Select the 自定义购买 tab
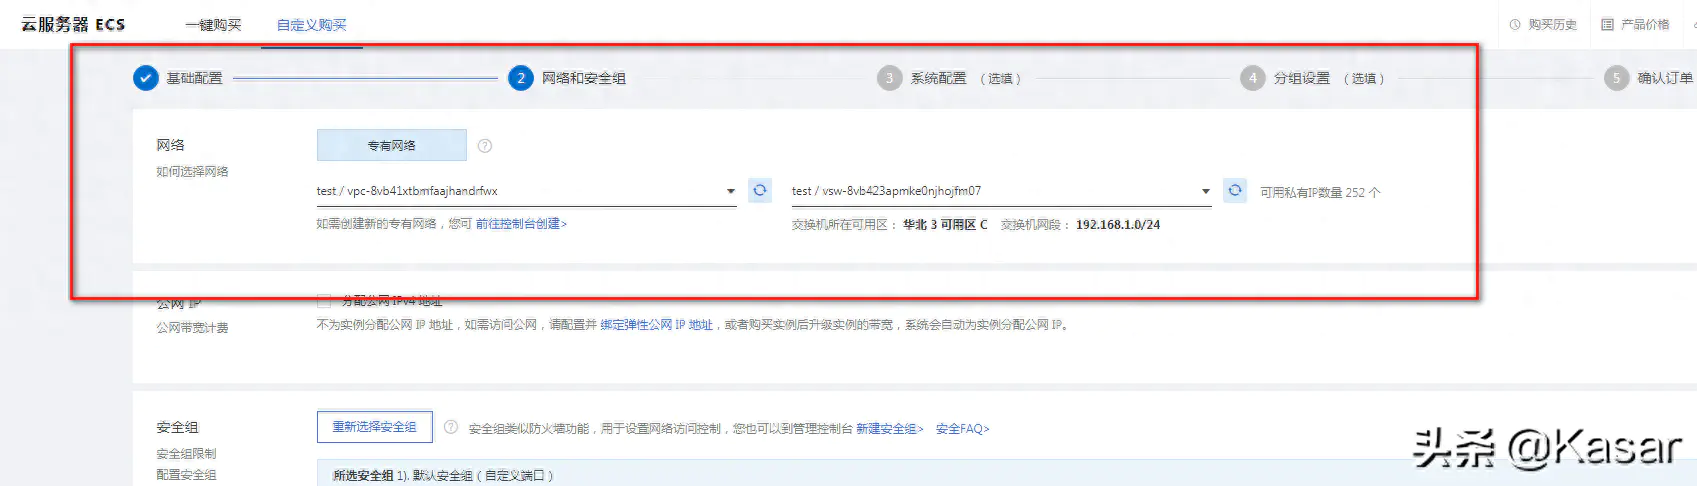 pos(311,25)
